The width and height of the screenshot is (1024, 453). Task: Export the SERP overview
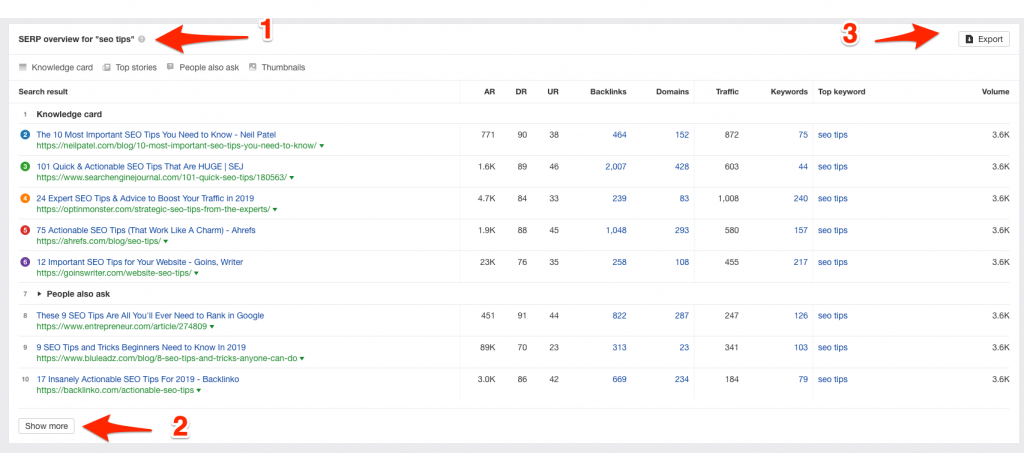click(x=984, y=39)
